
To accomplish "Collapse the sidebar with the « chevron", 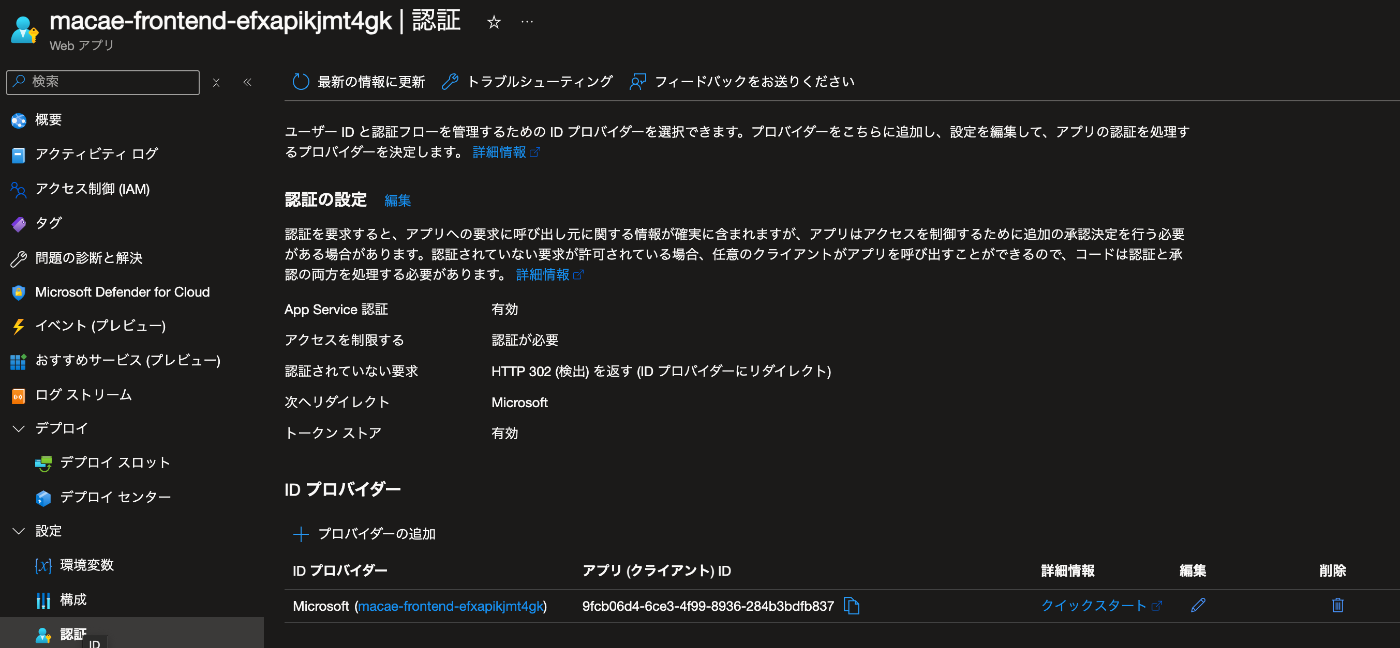I will tap(247, 82).
